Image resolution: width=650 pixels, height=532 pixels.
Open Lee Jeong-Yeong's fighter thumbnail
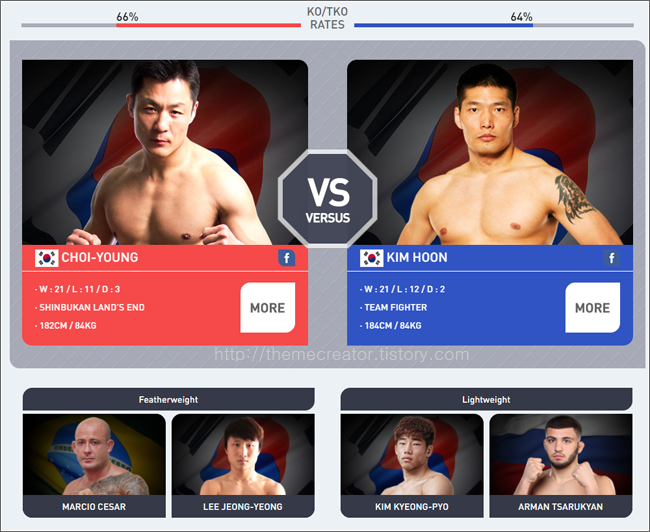243,465
